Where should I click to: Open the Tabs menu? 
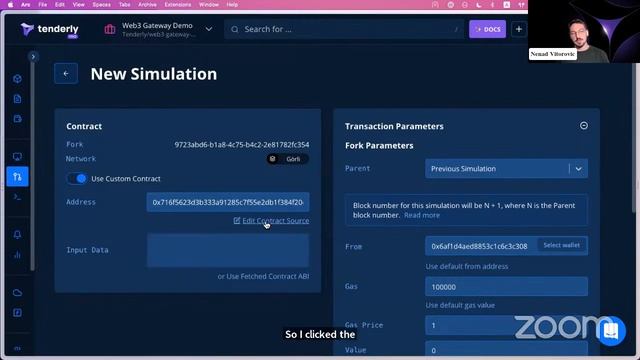tap(124, 4)
